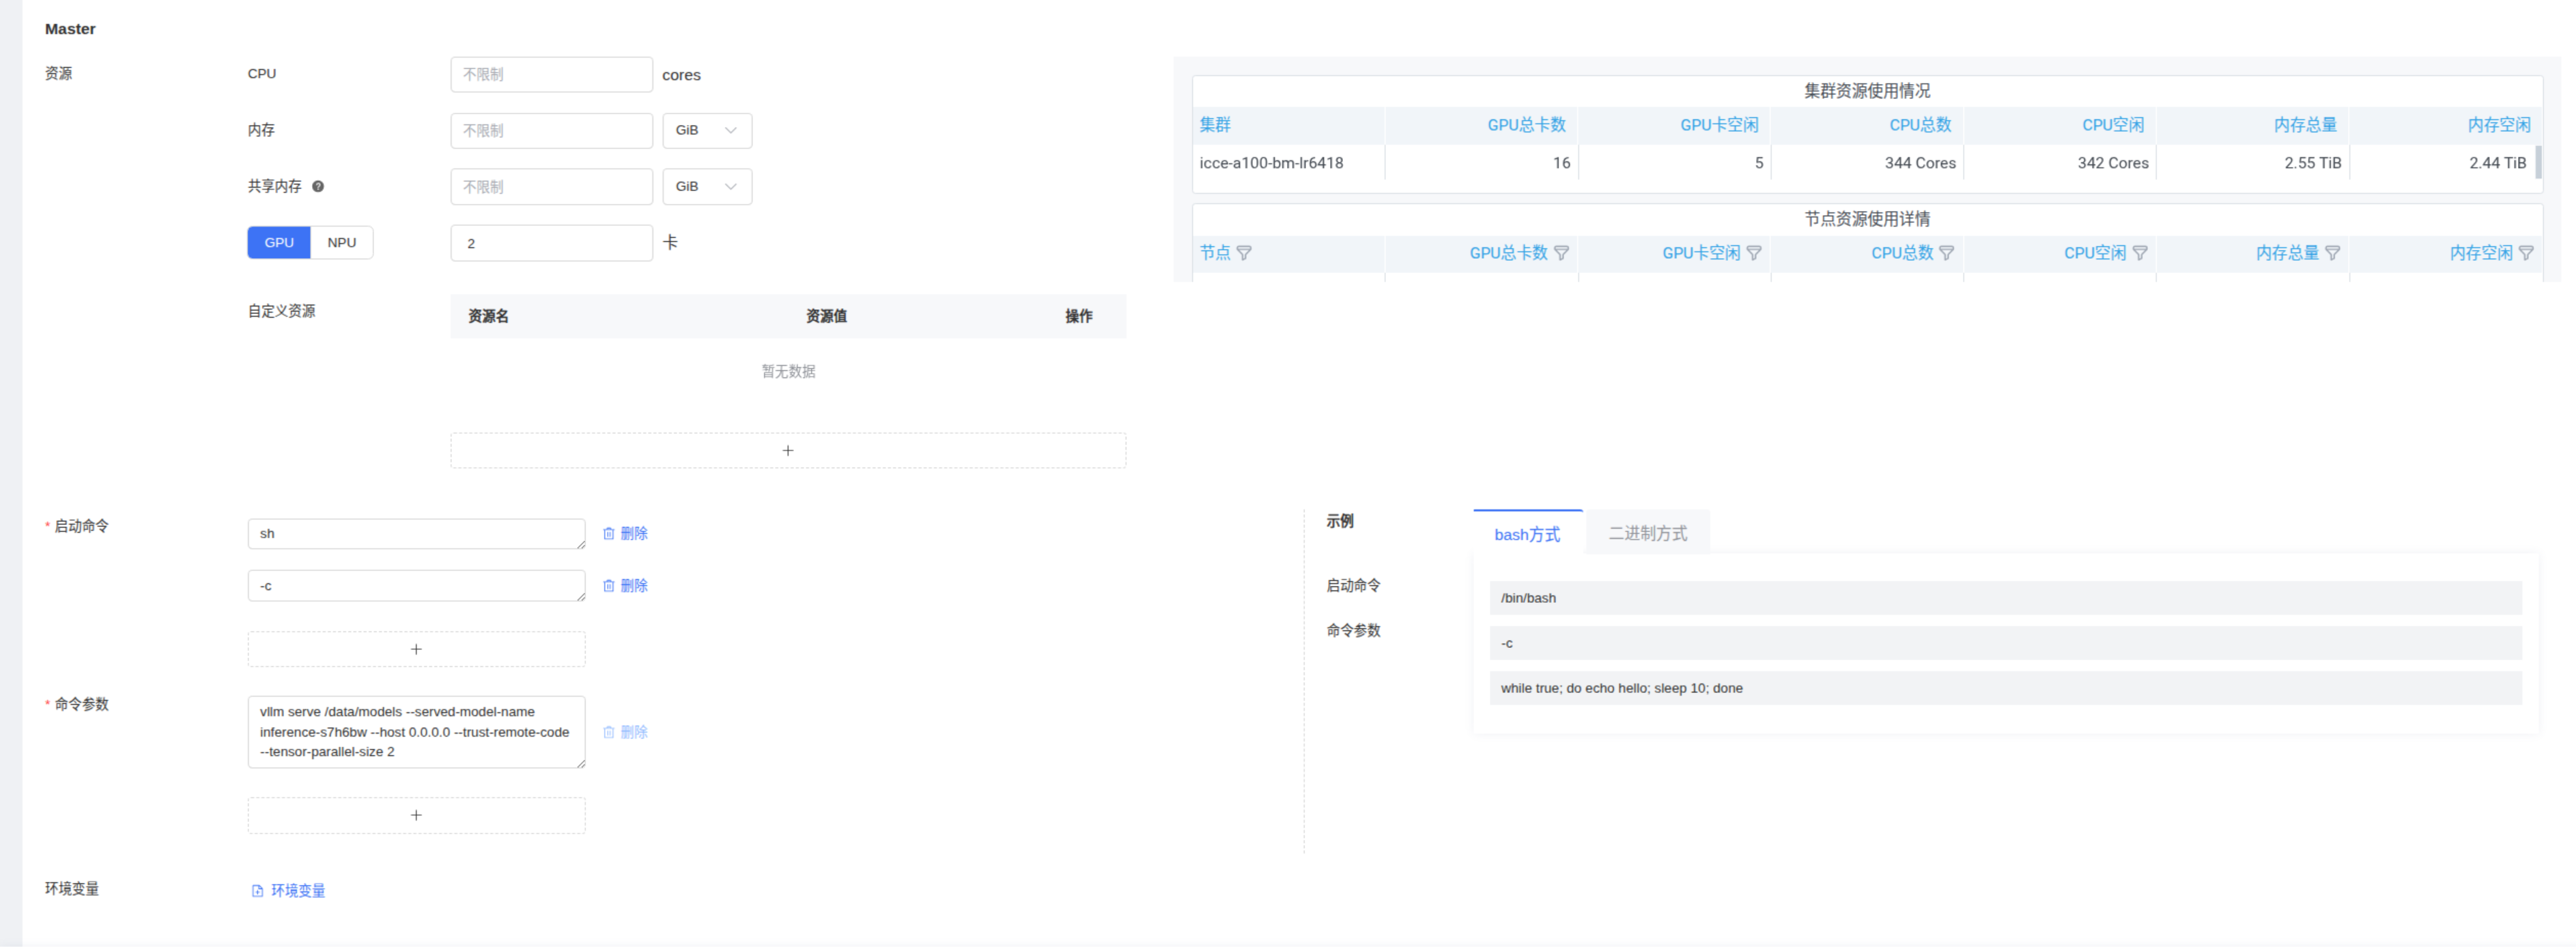Screen dimensions: 2576x947
Task: Click filter icon on CPU总数 node column
Action: point(1946,253)
